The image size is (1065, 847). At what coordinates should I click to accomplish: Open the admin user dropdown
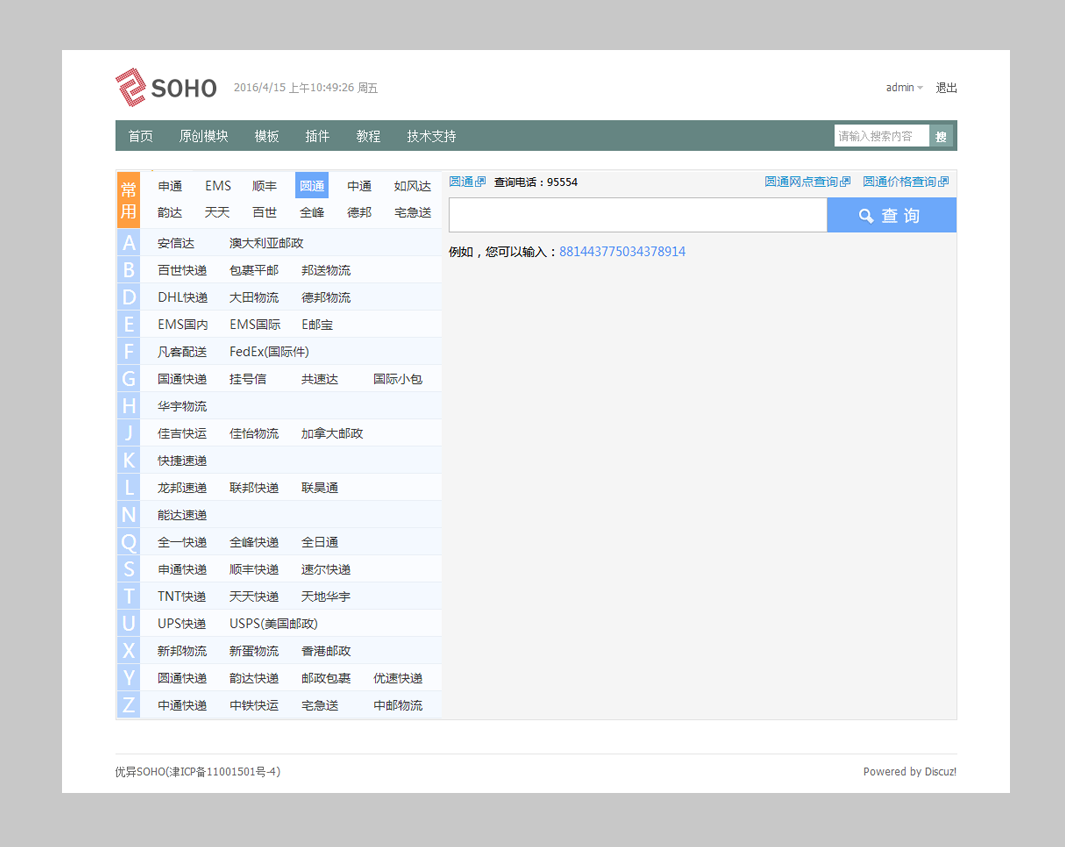point(904,88)
